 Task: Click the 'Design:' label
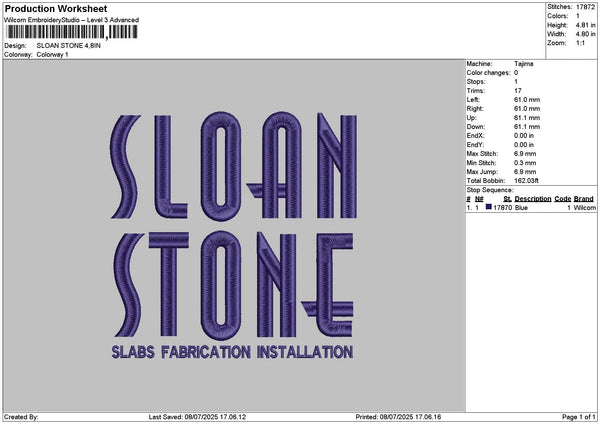tap(15, 46)
